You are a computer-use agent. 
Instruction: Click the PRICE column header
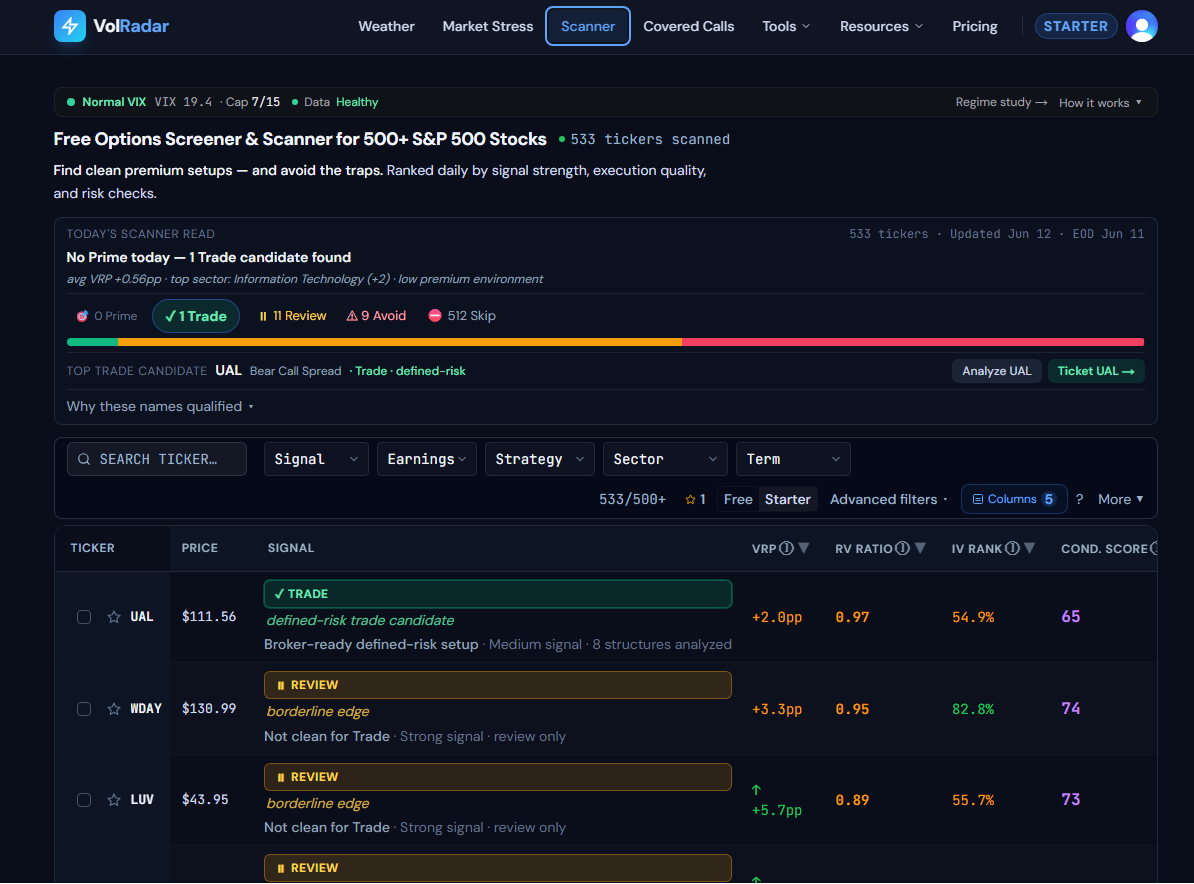click(x=200, y=548)
